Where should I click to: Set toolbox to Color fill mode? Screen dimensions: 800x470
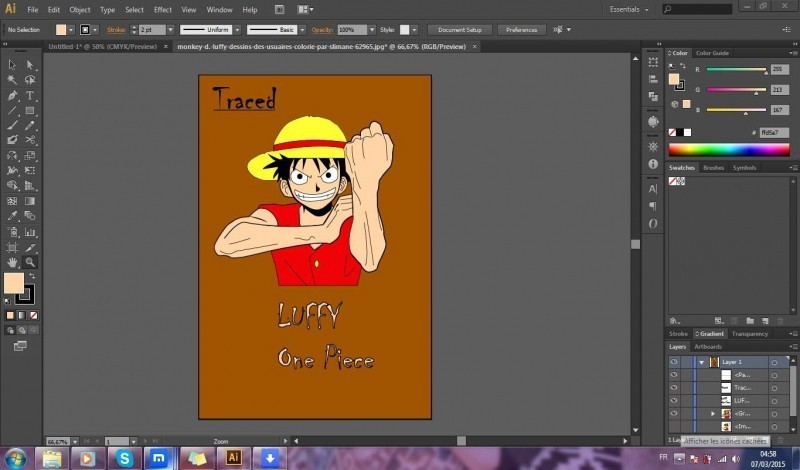pos(10,315)
